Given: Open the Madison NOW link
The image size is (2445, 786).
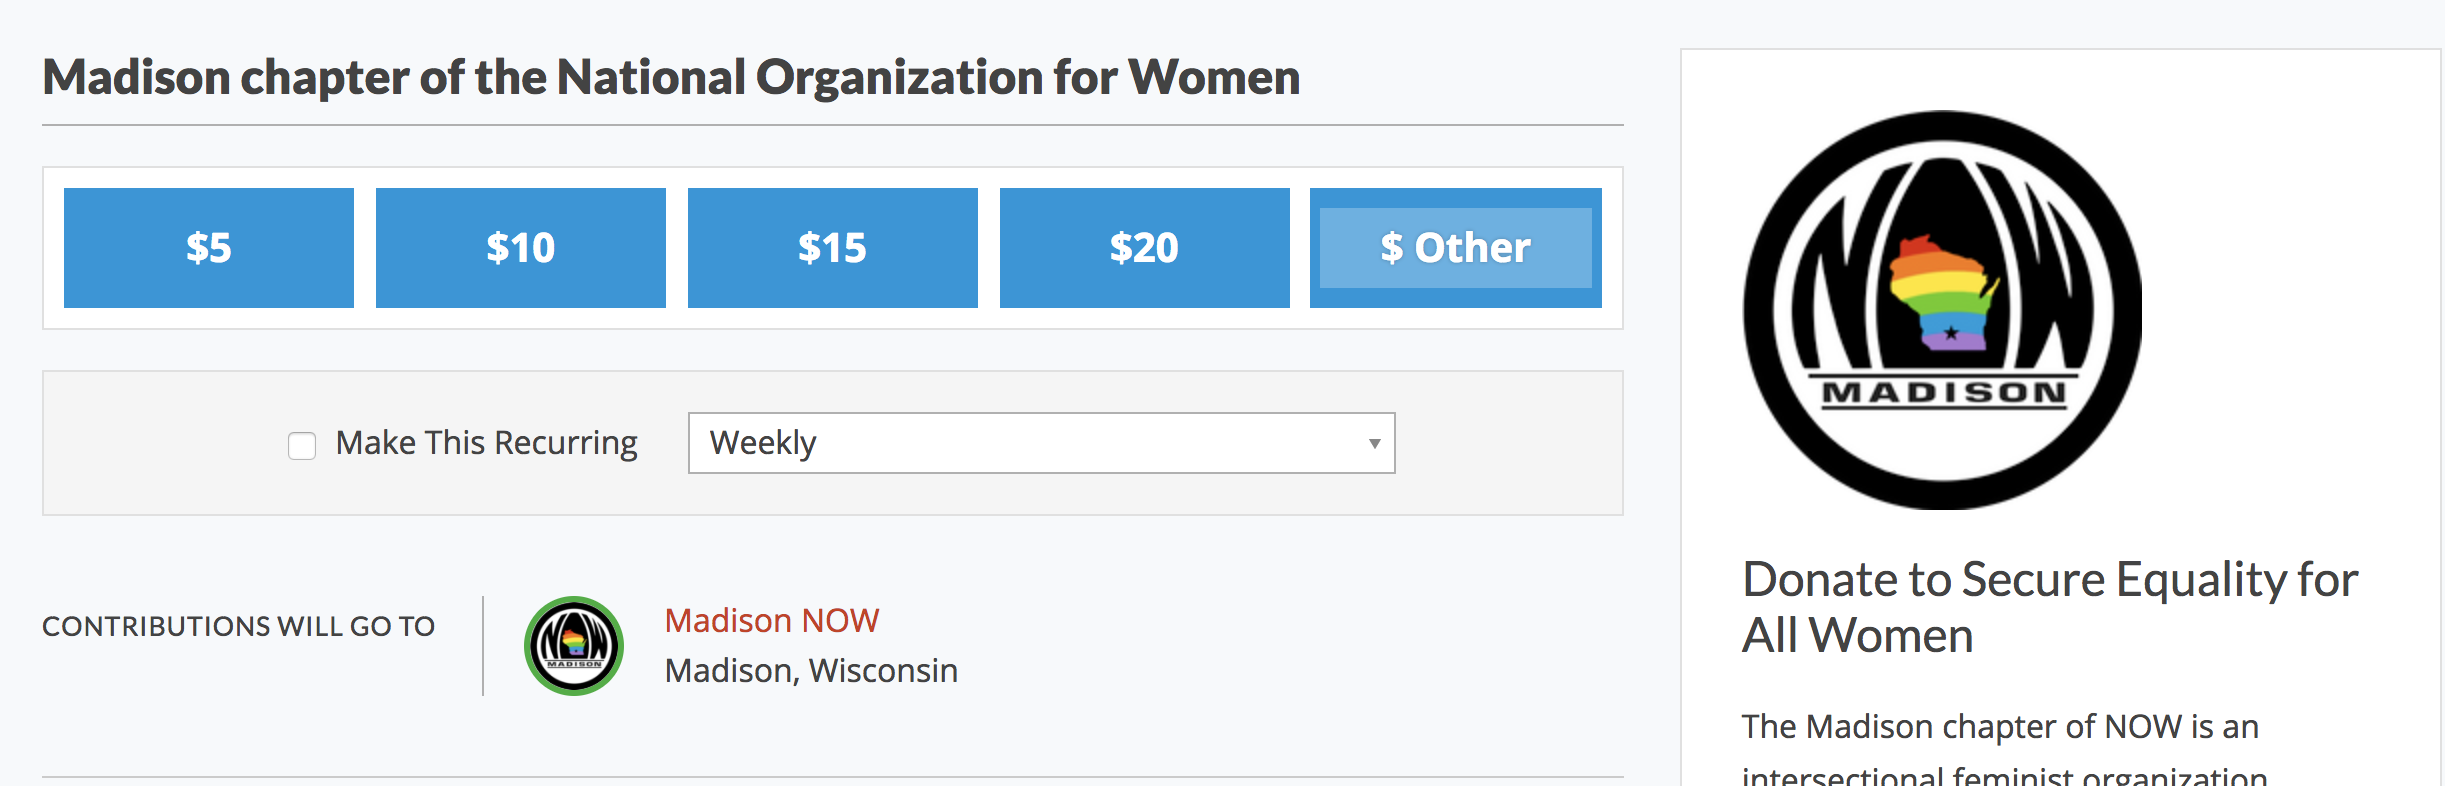Looking at the screenshot, I should click(x=772, y=621).
